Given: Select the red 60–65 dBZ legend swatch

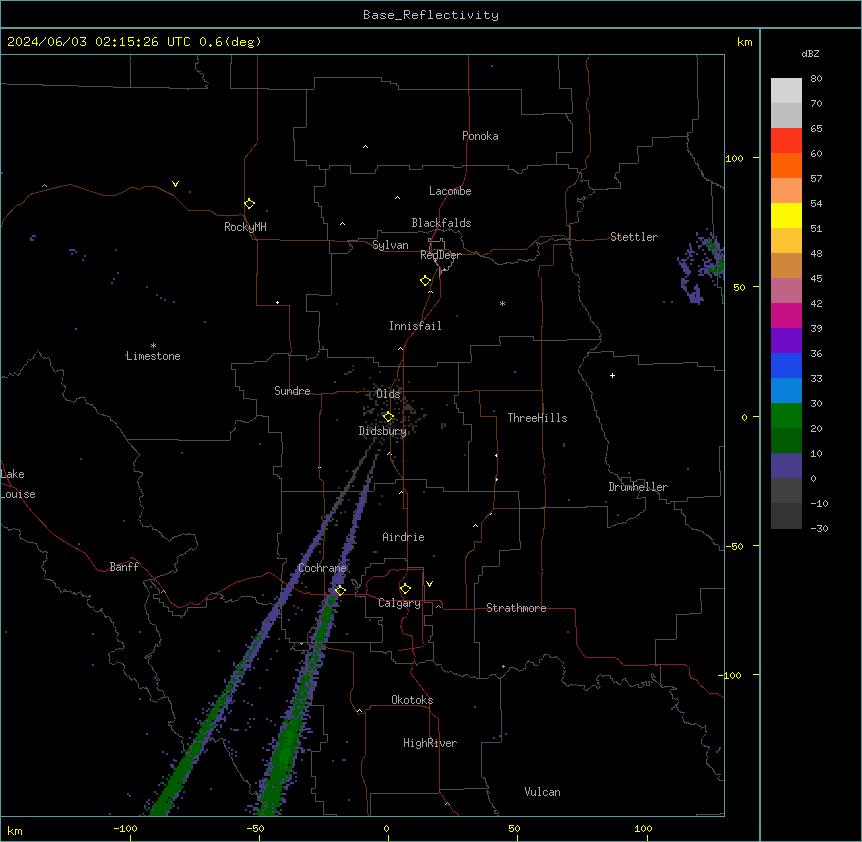Looking at the screenshot, I should click(x=786, y=141).
